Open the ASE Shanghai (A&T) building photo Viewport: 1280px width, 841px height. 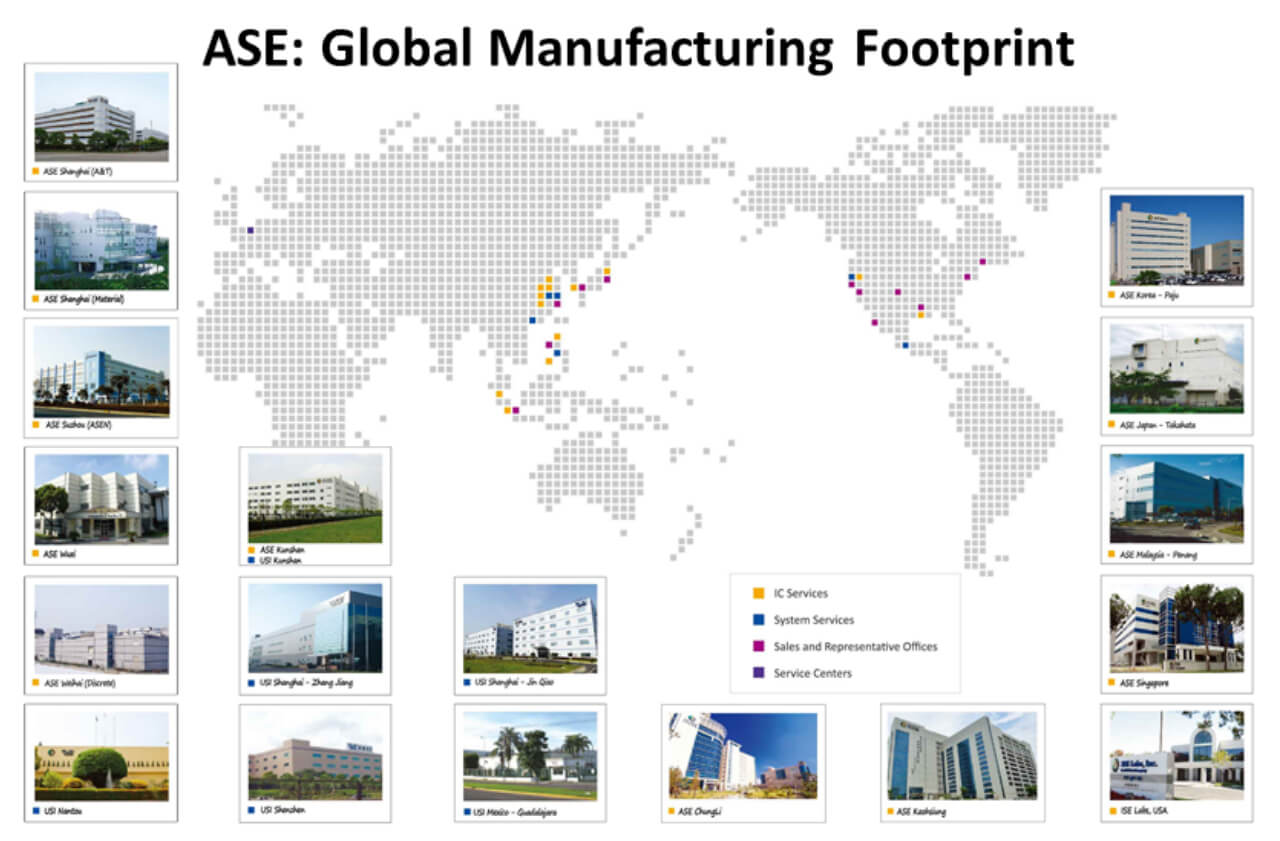point(101,116)
